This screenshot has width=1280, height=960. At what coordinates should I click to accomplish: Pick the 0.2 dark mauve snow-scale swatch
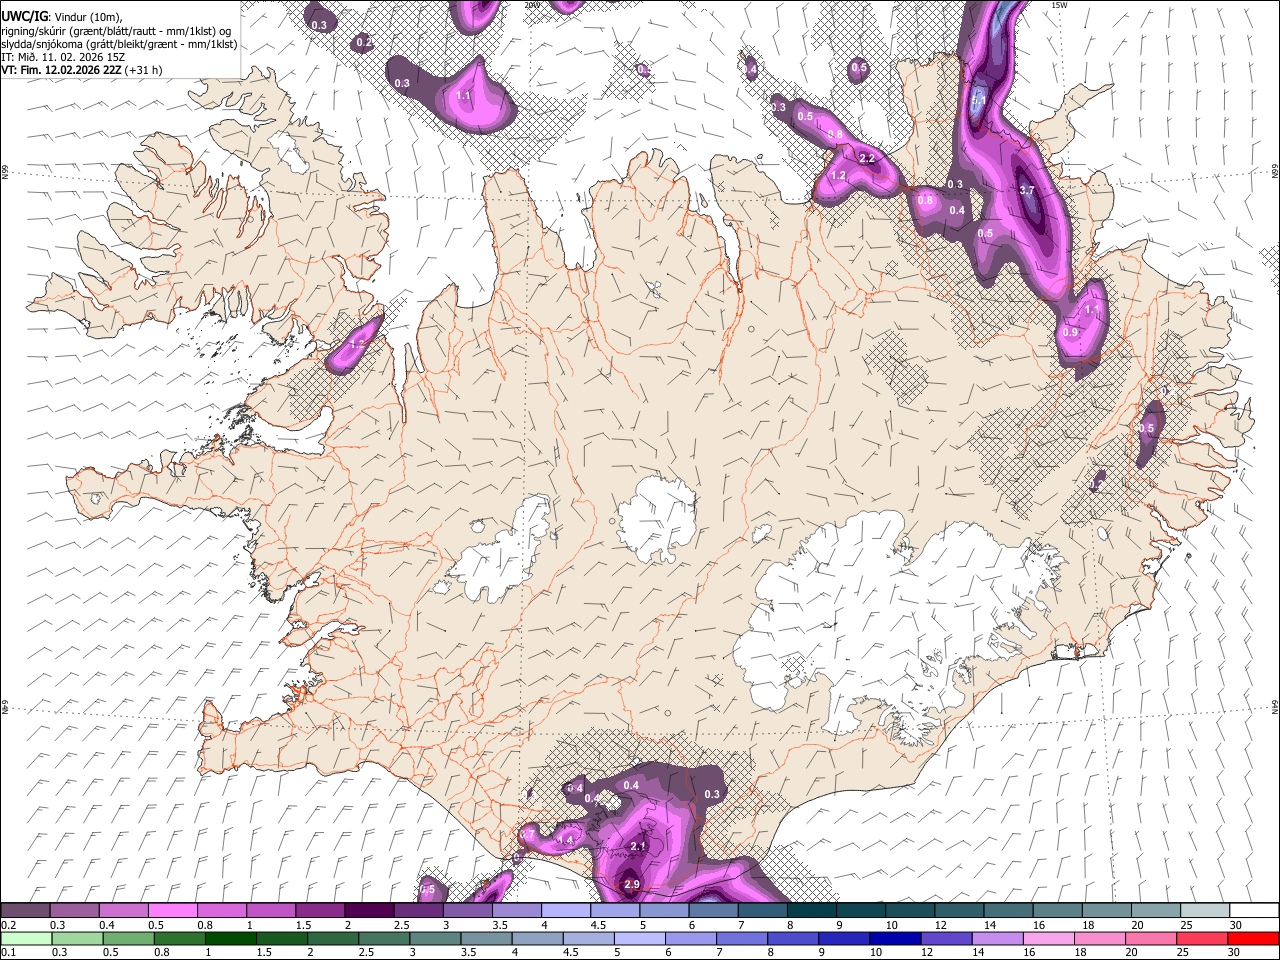[x=25, y=911]
